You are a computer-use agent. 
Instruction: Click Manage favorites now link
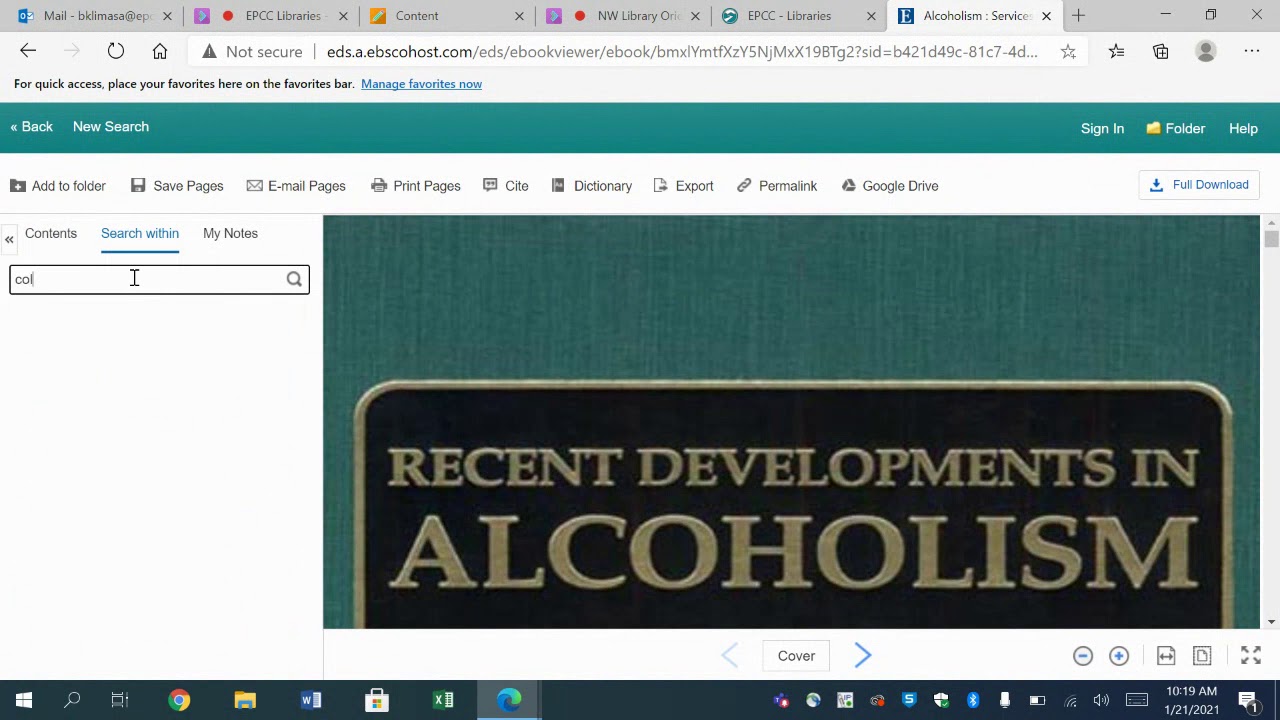(x=421, y=84)
